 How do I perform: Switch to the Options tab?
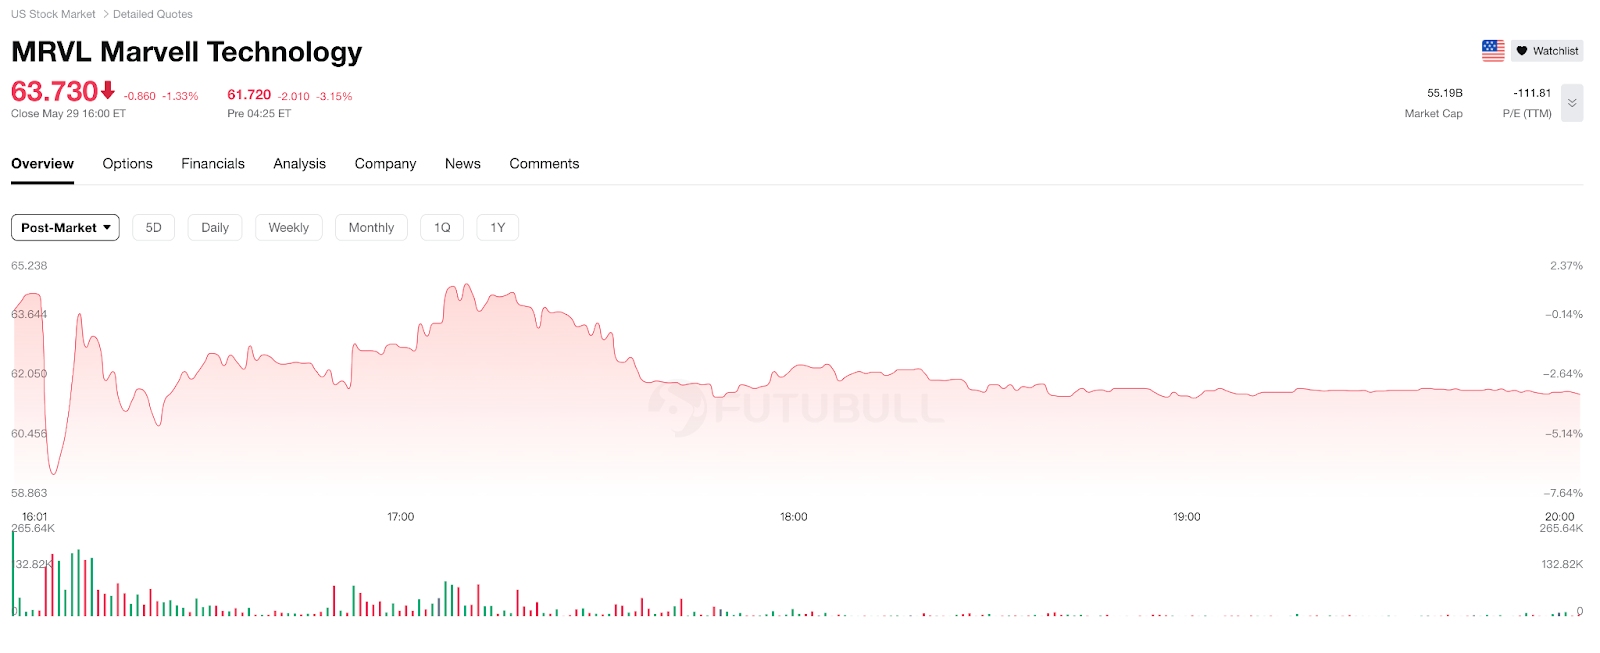[127, 163]
